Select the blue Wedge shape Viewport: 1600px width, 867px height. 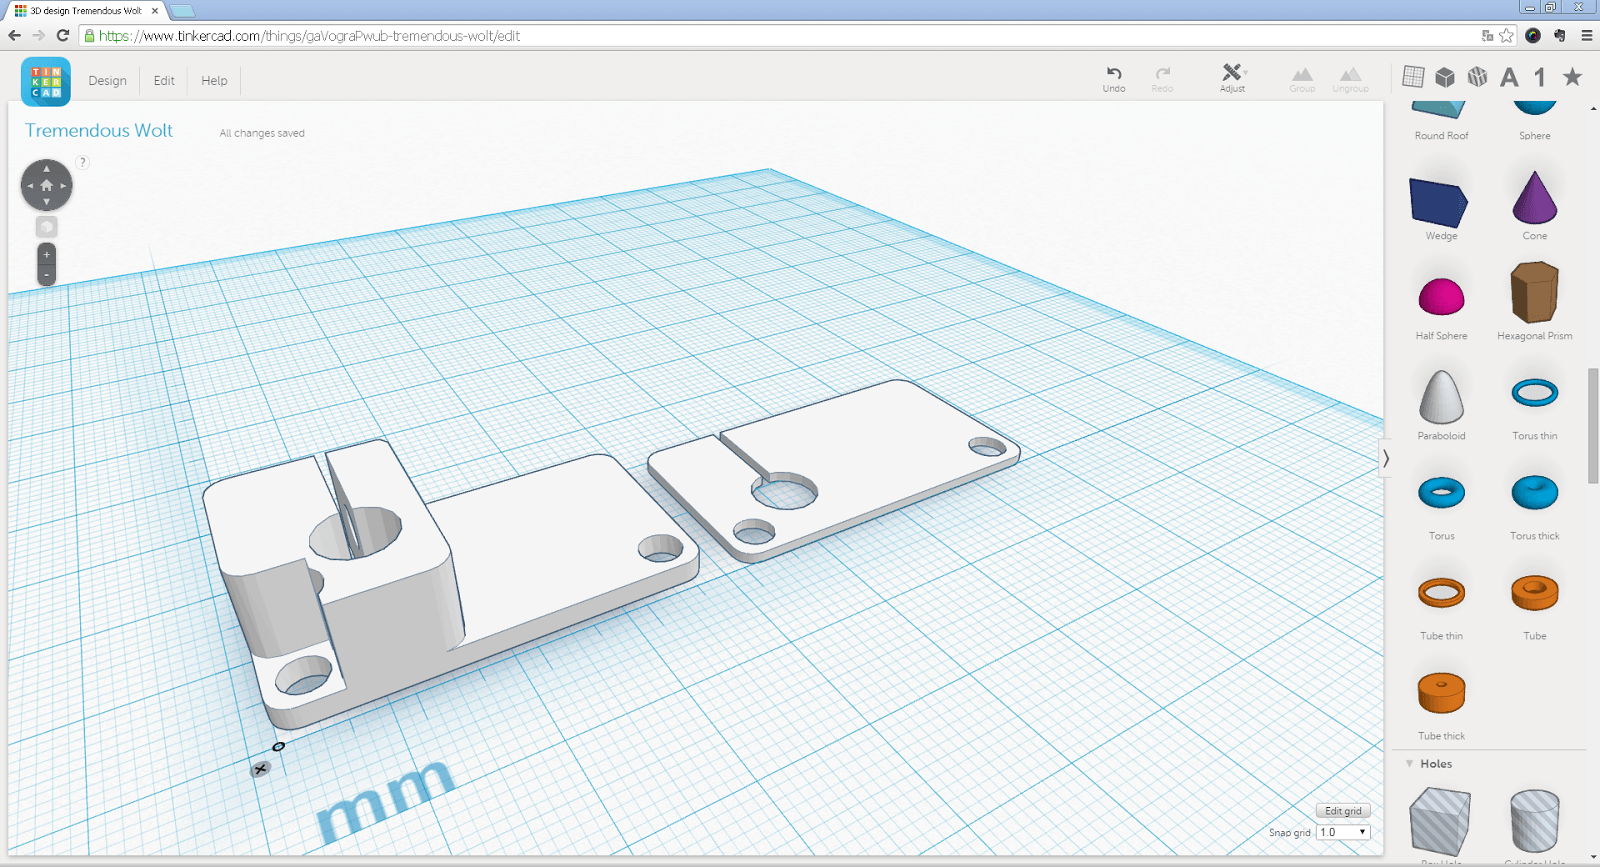[1439, 202]
